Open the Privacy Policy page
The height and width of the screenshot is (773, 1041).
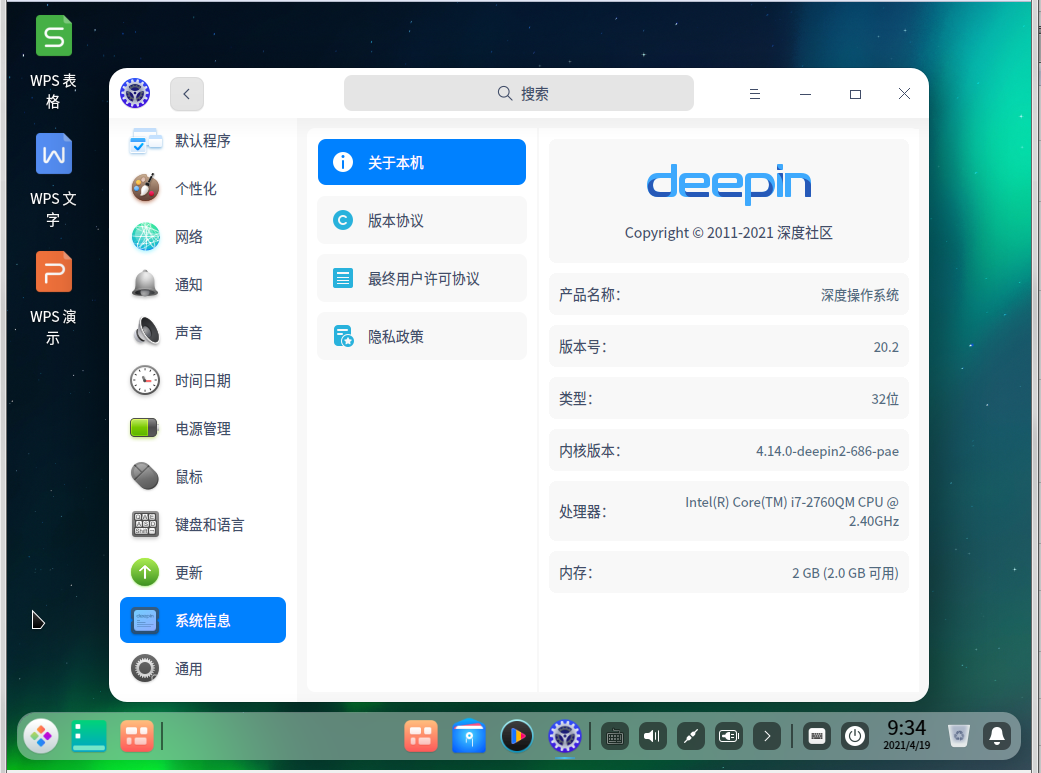[x=421, y=336]
